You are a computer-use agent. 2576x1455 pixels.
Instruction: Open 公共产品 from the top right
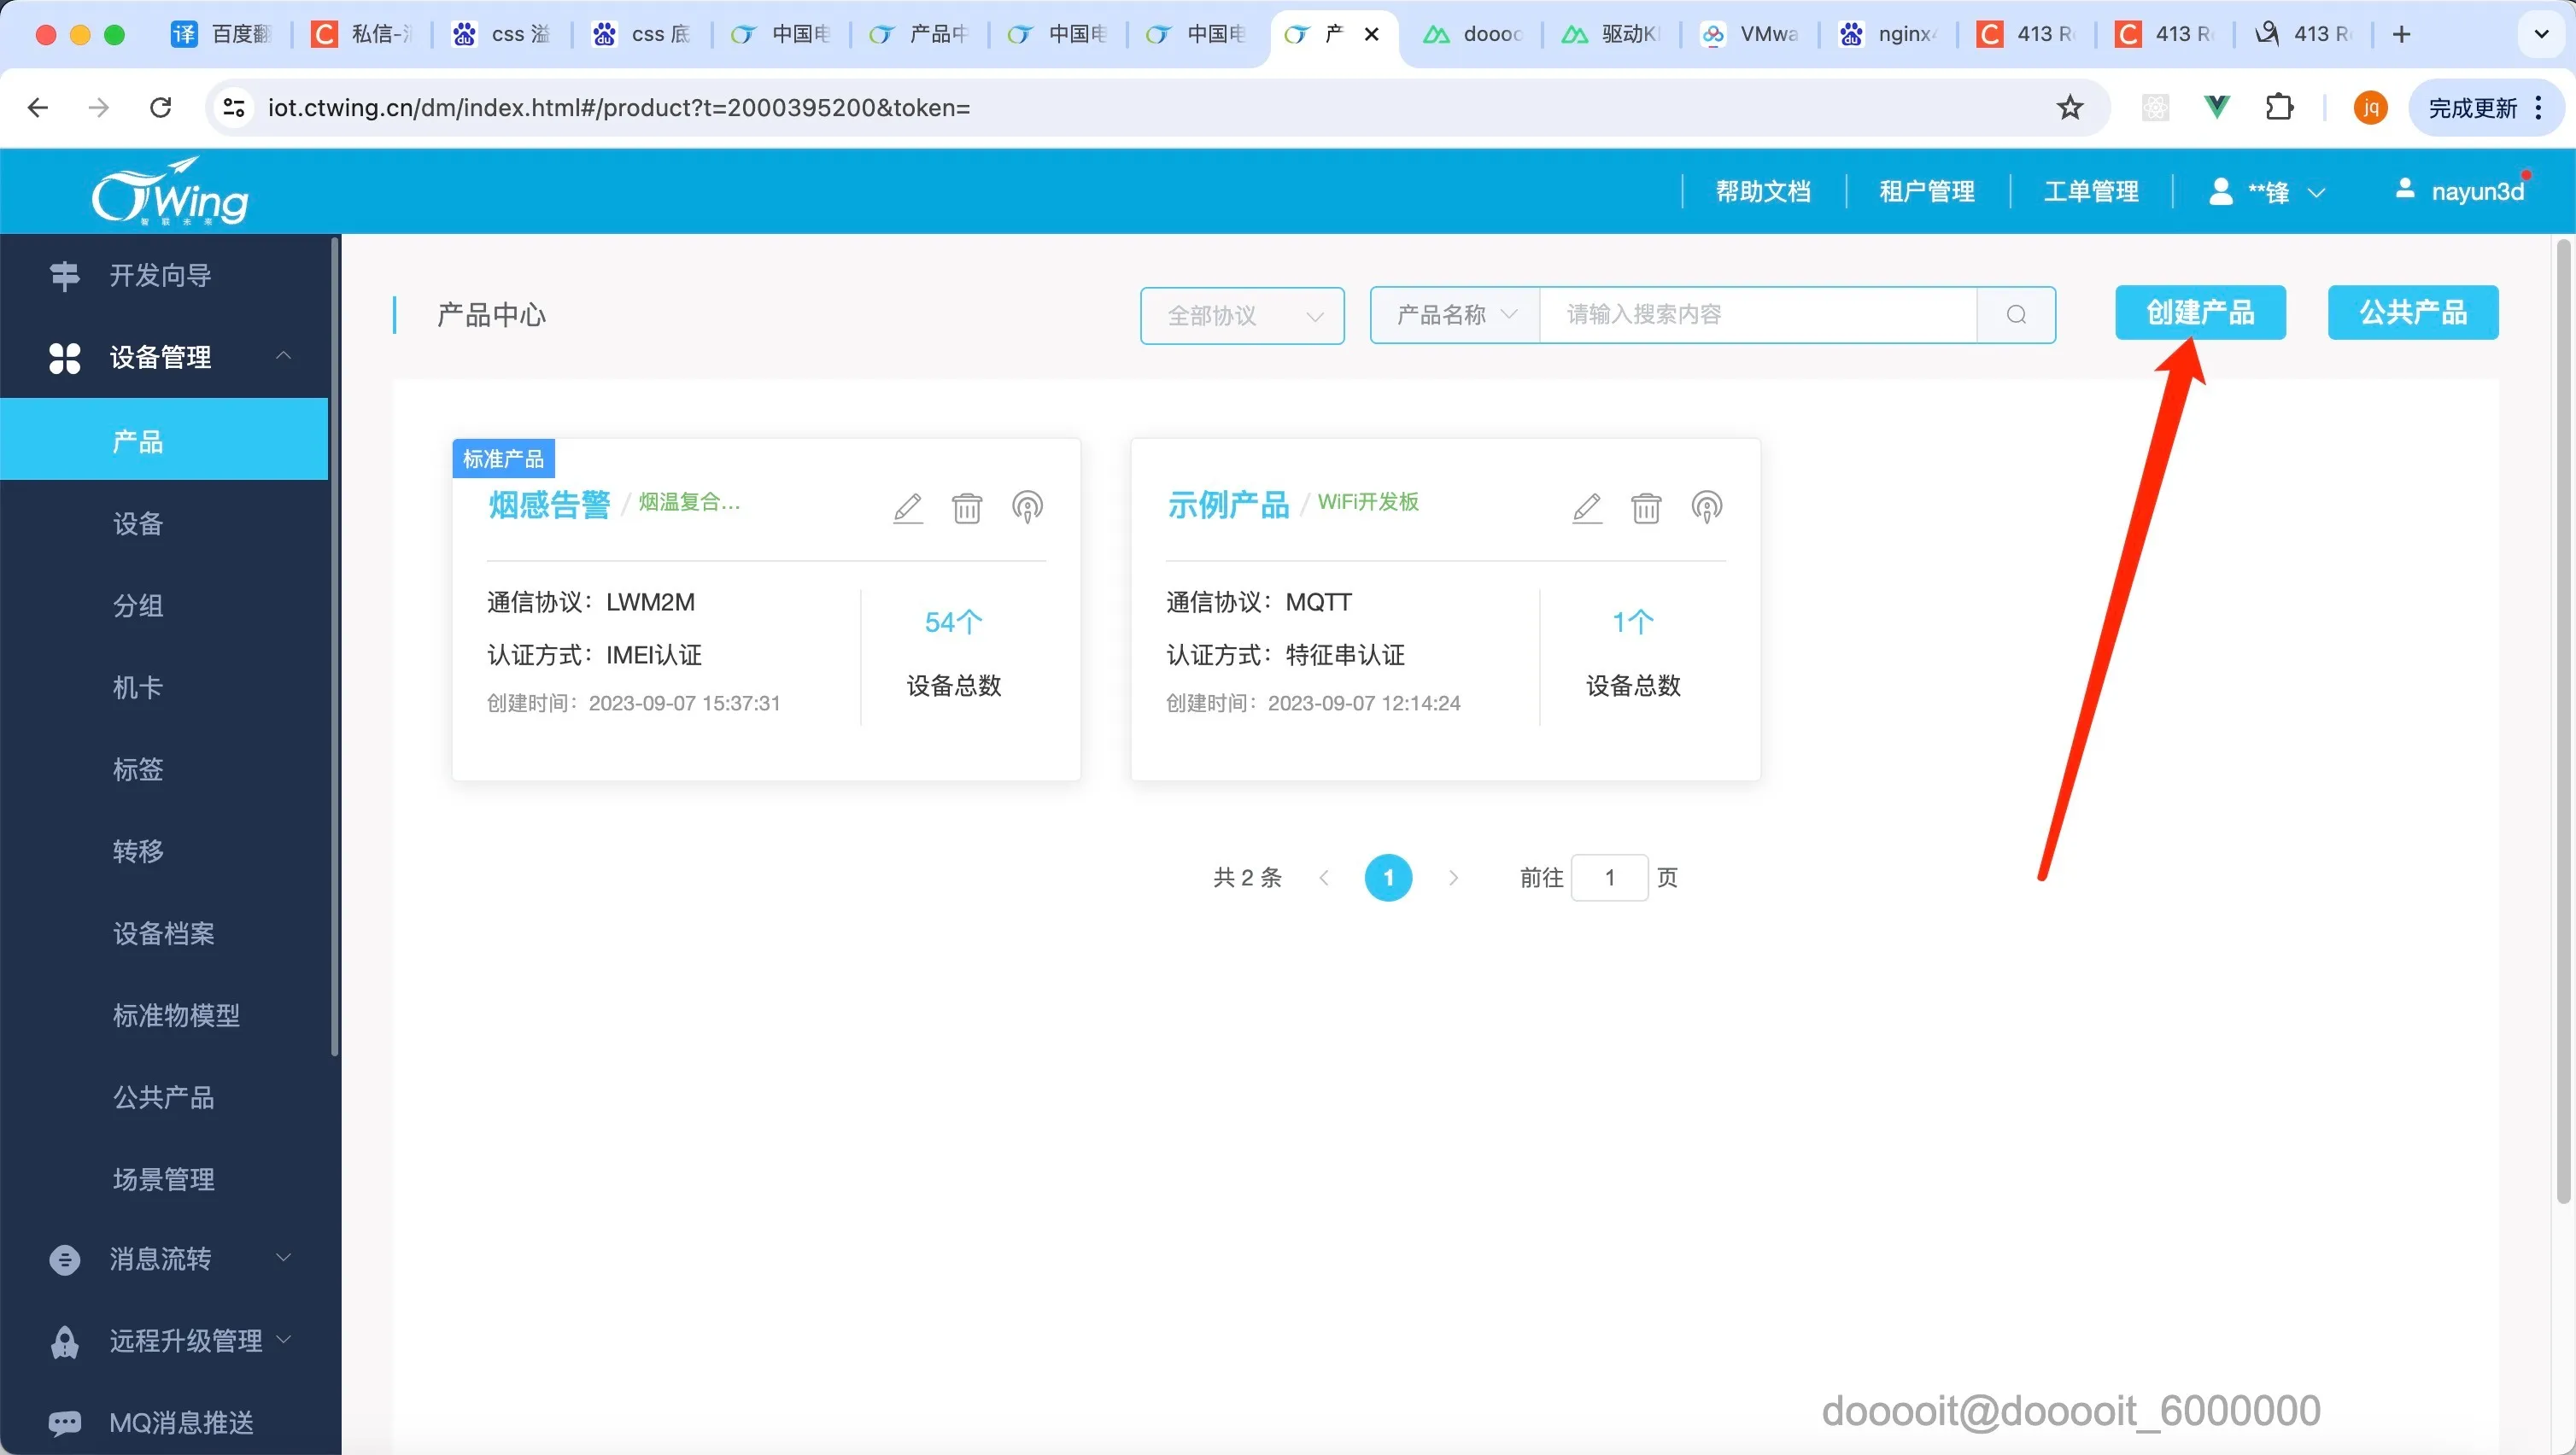tap(2412, 313)
